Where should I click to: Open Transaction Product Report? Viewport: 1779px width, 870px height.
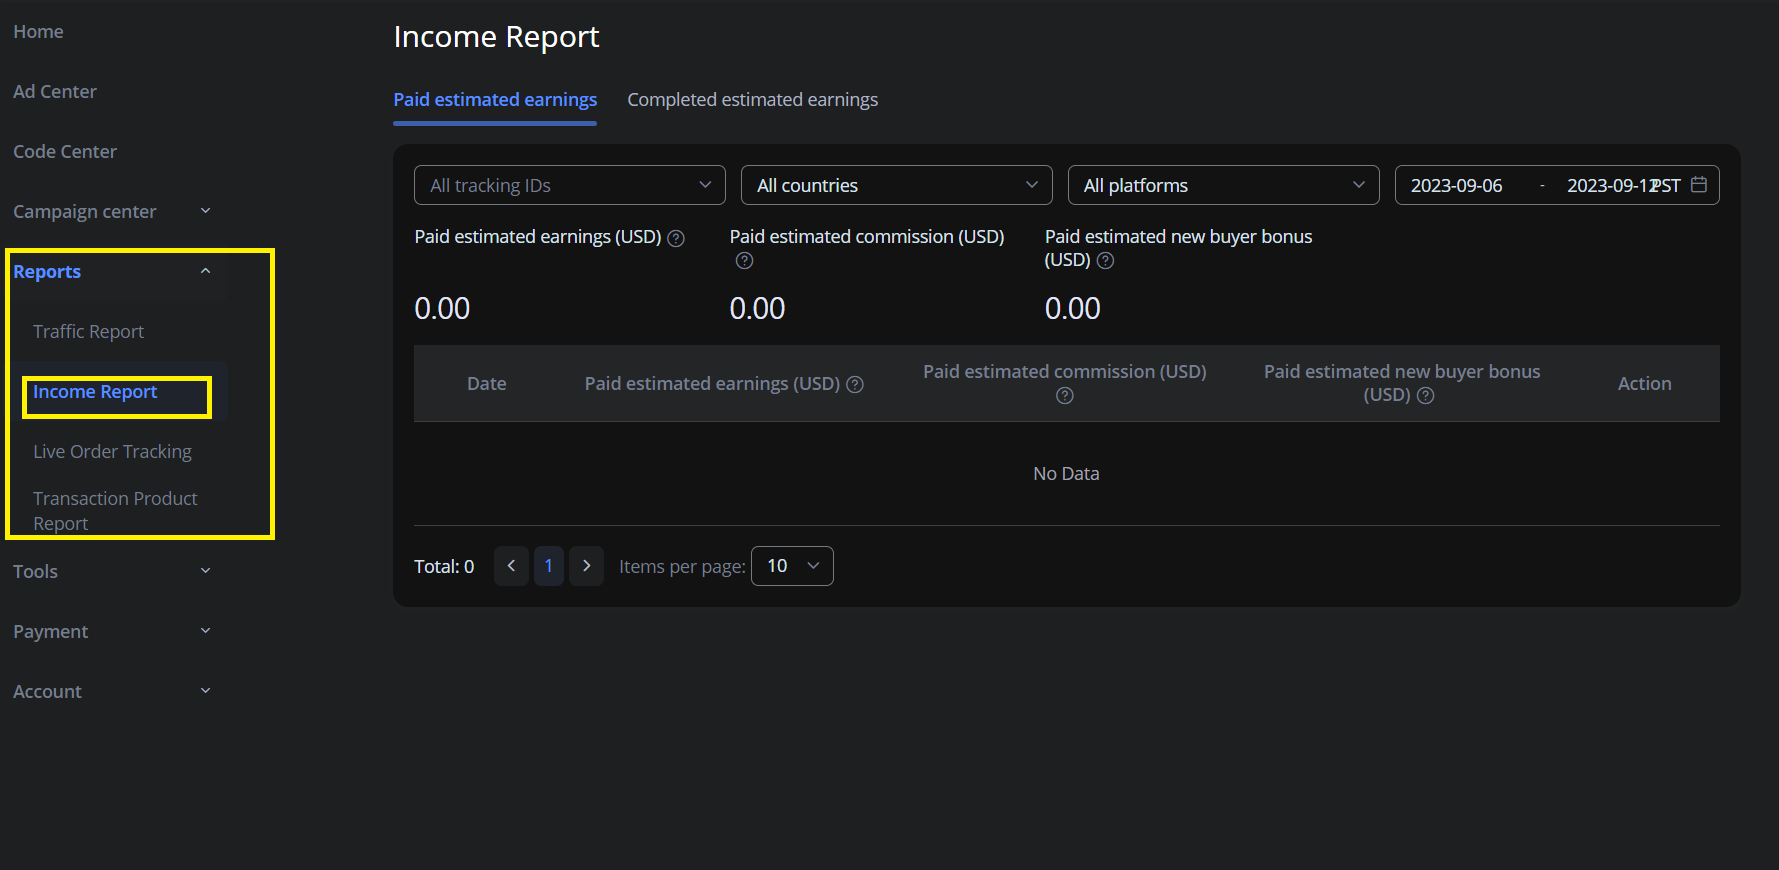pos(115,511)
